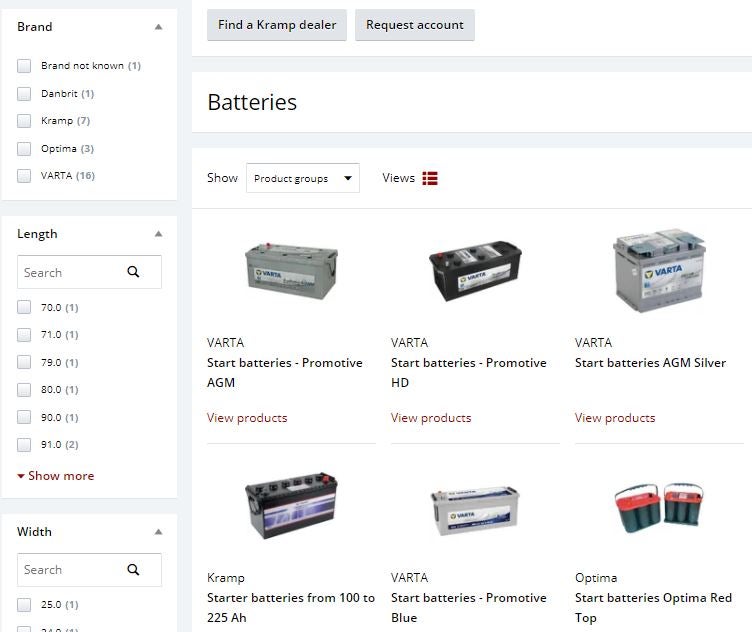Screen dimensions: 752x632
Task: Click the Width search magnifier icon
Action: (x=133, y=570)
